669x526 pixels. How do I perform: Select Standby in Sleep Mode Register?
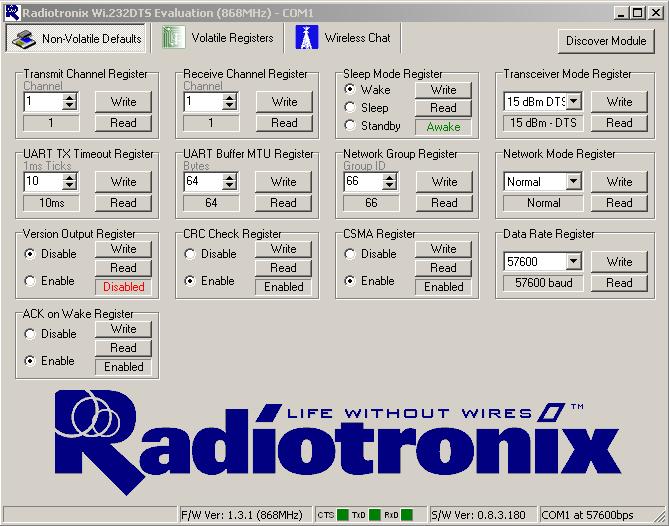[350, 126]
